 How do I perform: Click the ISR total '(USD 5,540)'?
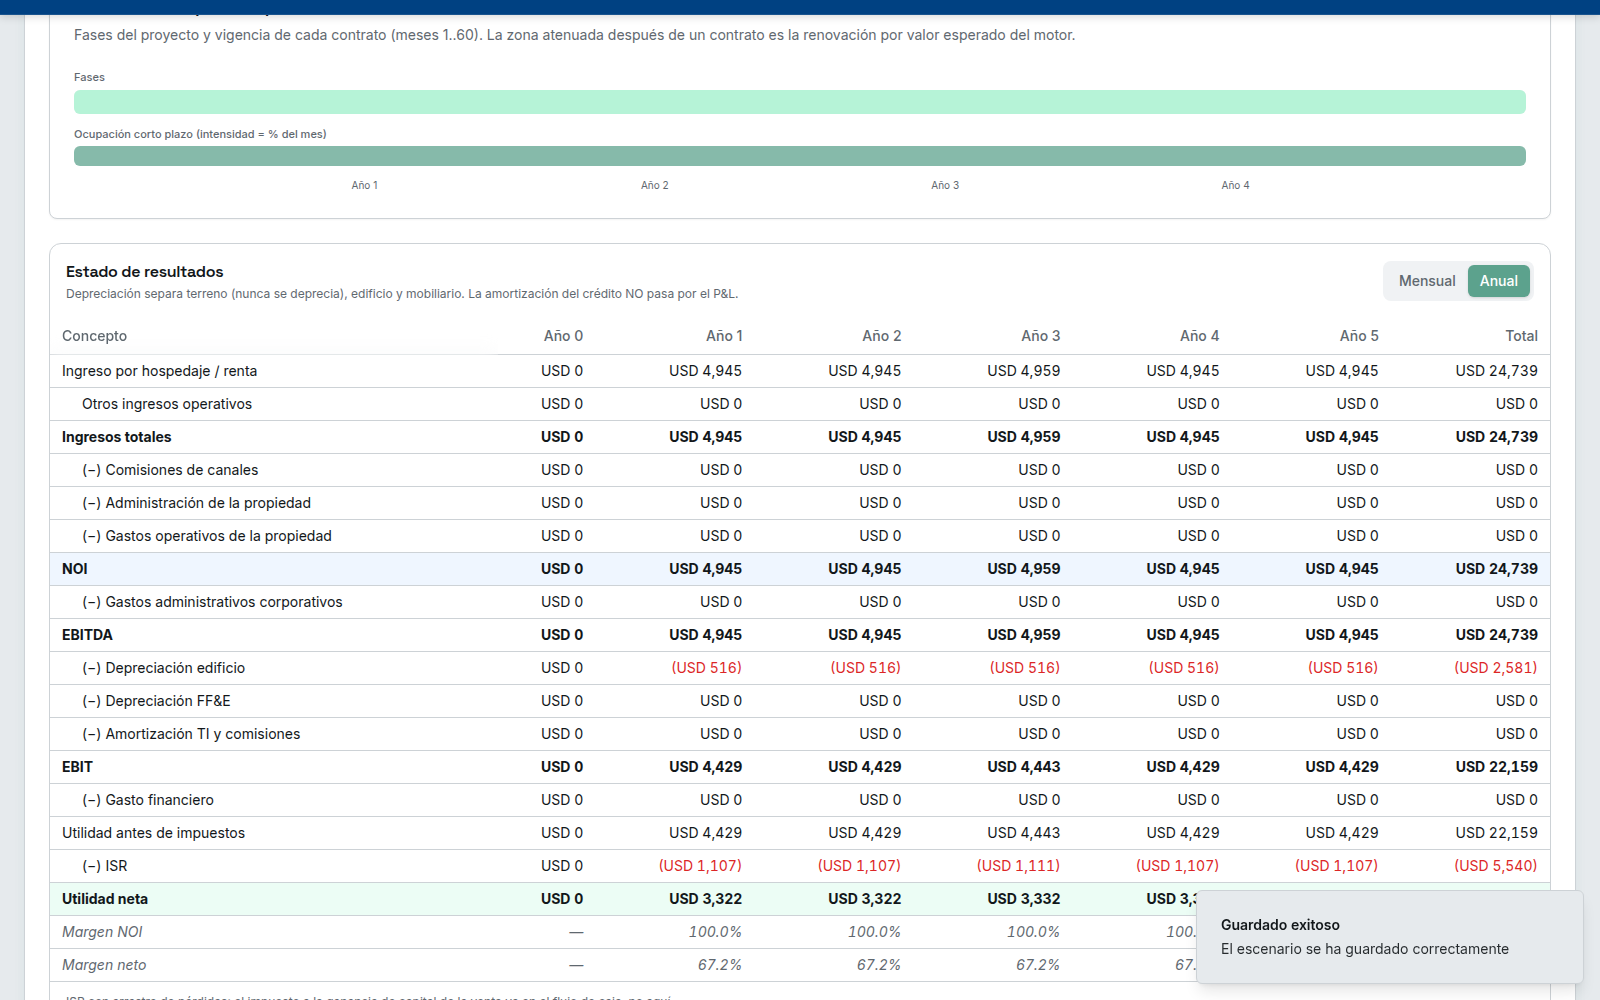1496,866
